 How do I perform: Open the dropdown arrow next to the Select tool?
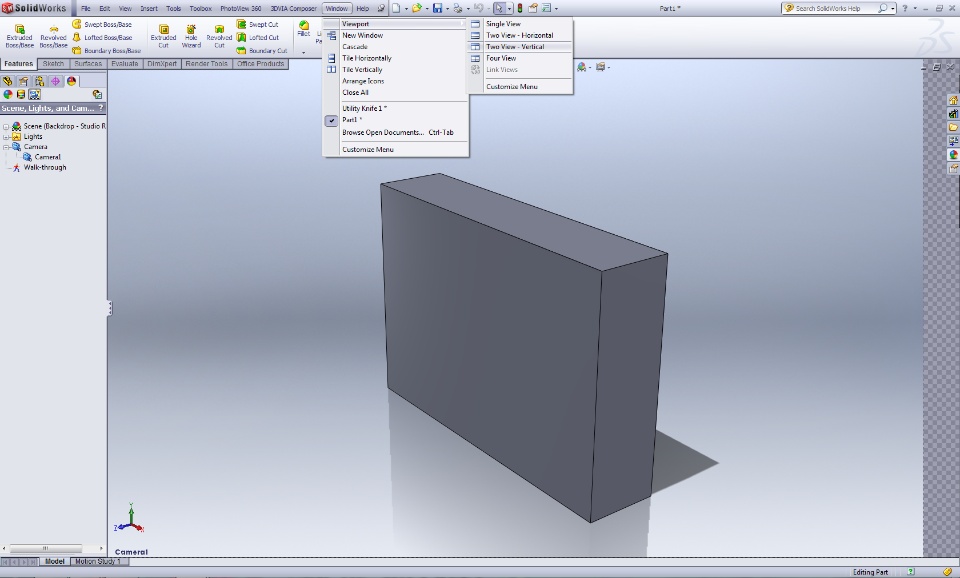click(509, 9)
